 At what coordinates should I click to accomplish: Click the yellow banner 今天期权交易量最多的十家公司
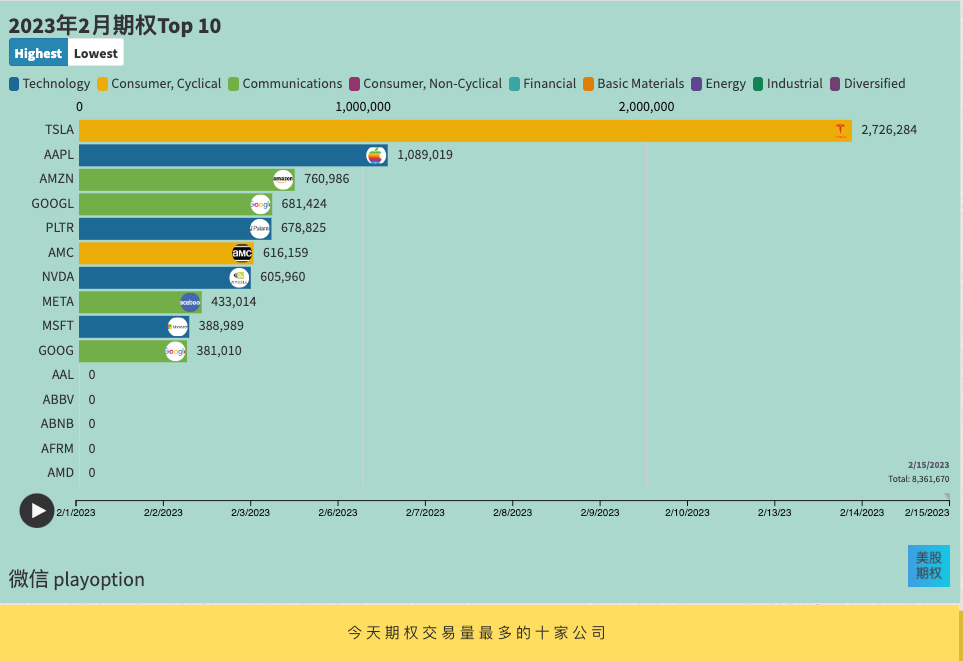coord(479,633)
